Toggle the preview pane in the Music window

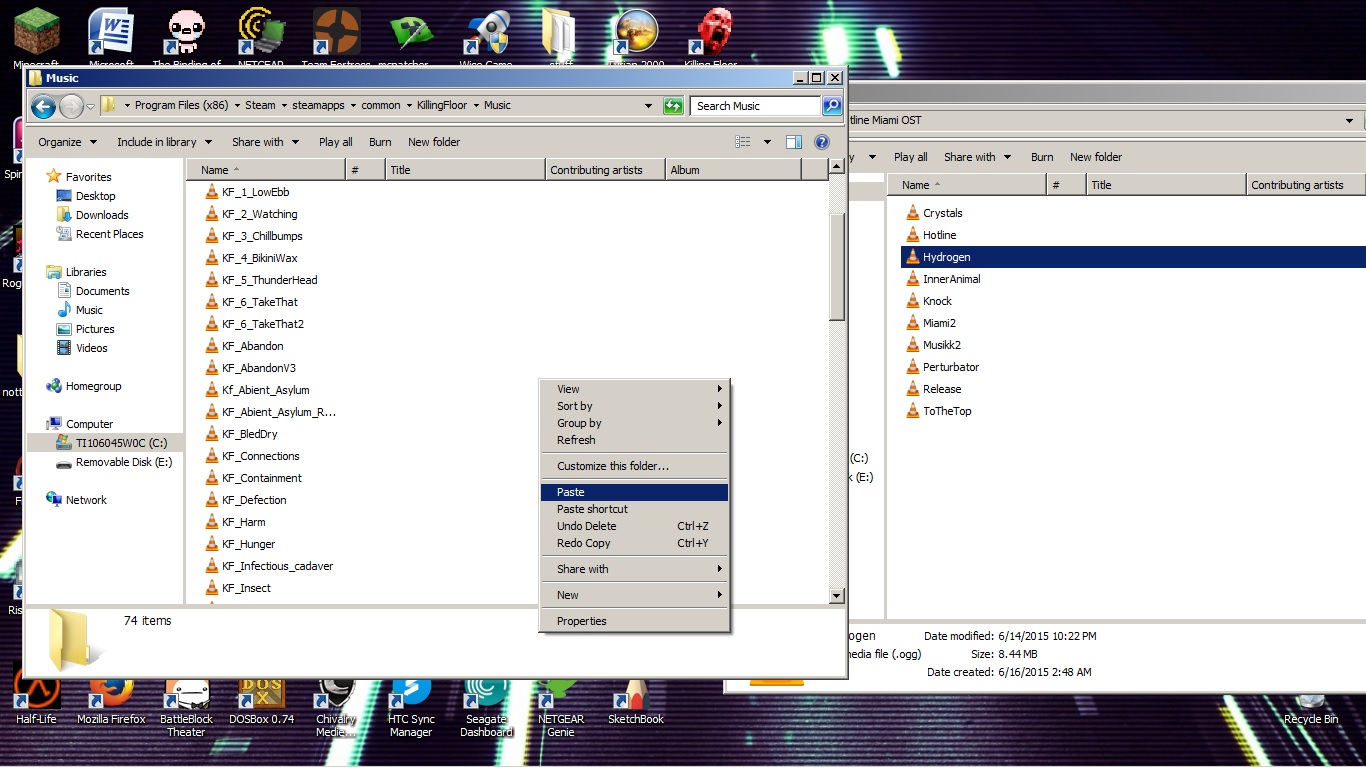[794, 142]
